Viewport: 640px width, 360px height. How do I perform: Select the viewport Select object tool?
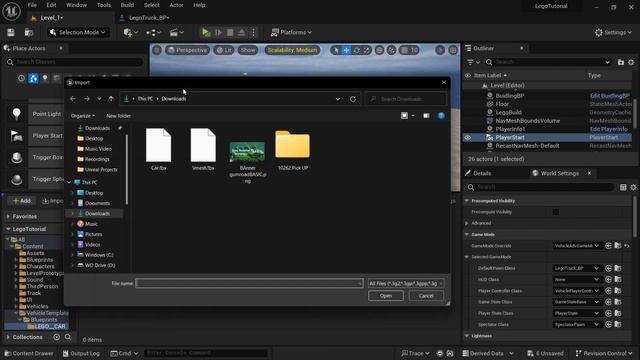336,50
